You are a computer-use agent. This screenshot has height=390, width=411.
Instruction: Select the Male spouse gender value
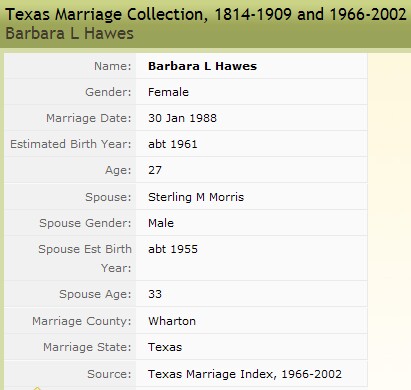[161, 223]
